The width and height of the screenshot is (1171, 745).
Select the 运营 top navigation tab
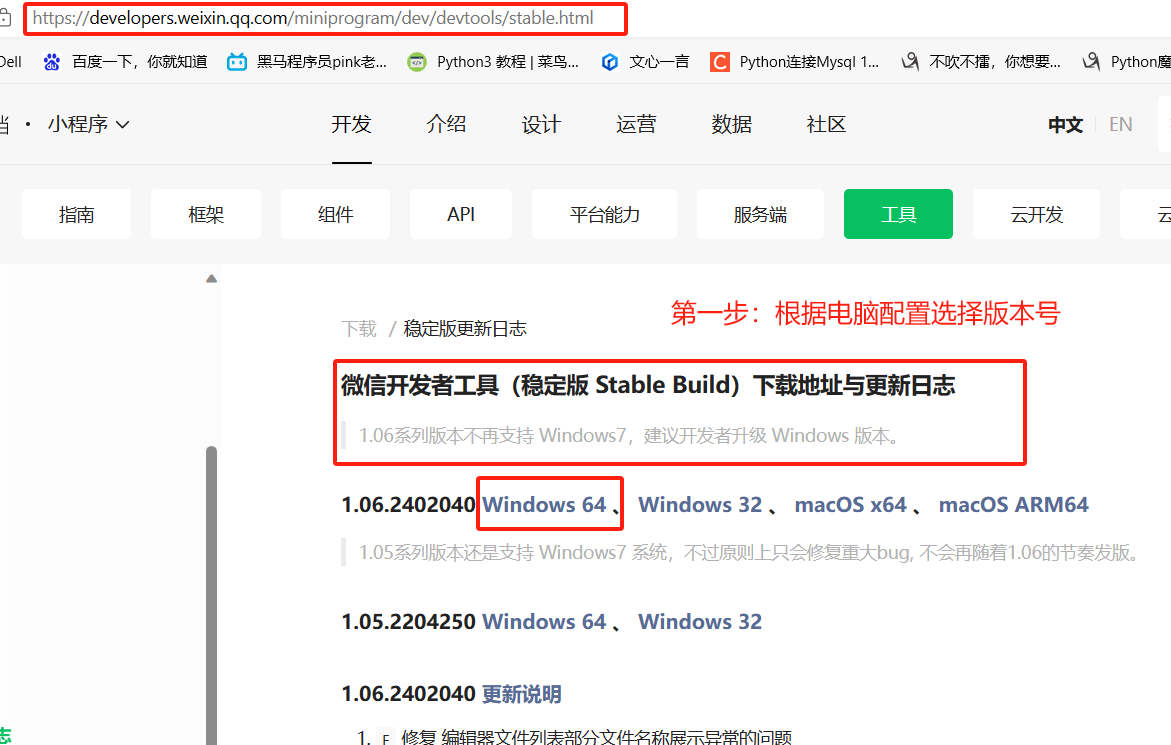[636, 124]
